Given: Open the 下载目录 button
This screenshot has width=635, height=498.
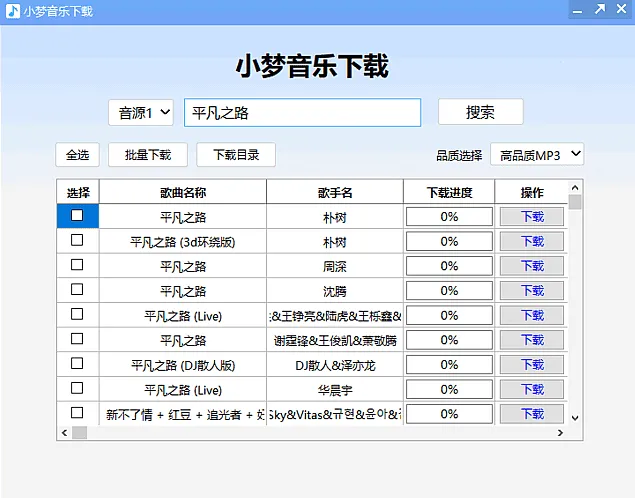Looking at the screenshot, I should pos(236,155).
